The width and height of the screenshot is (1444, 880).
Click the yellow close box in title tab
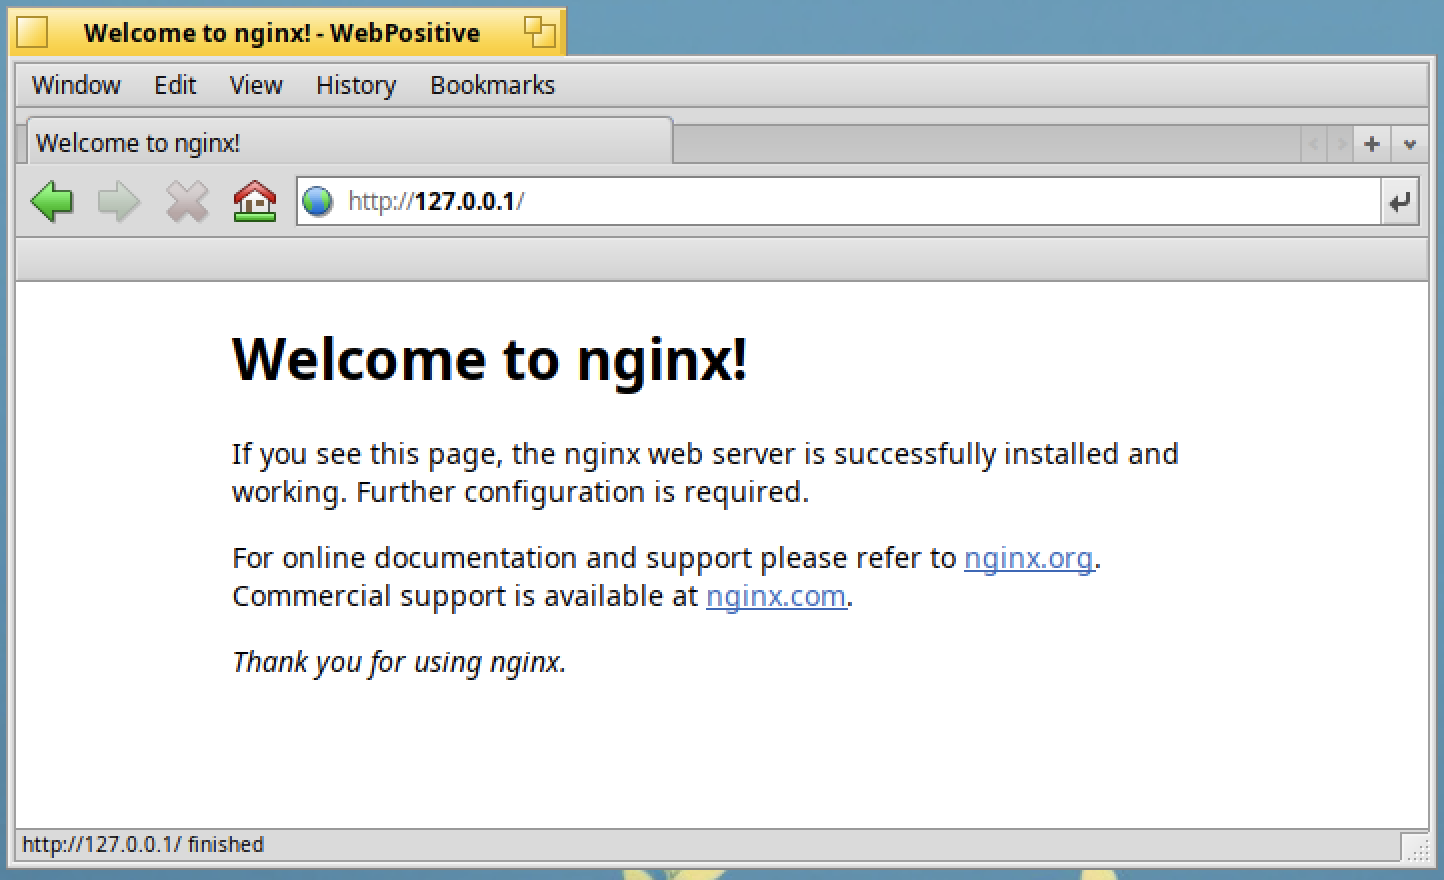32,32
